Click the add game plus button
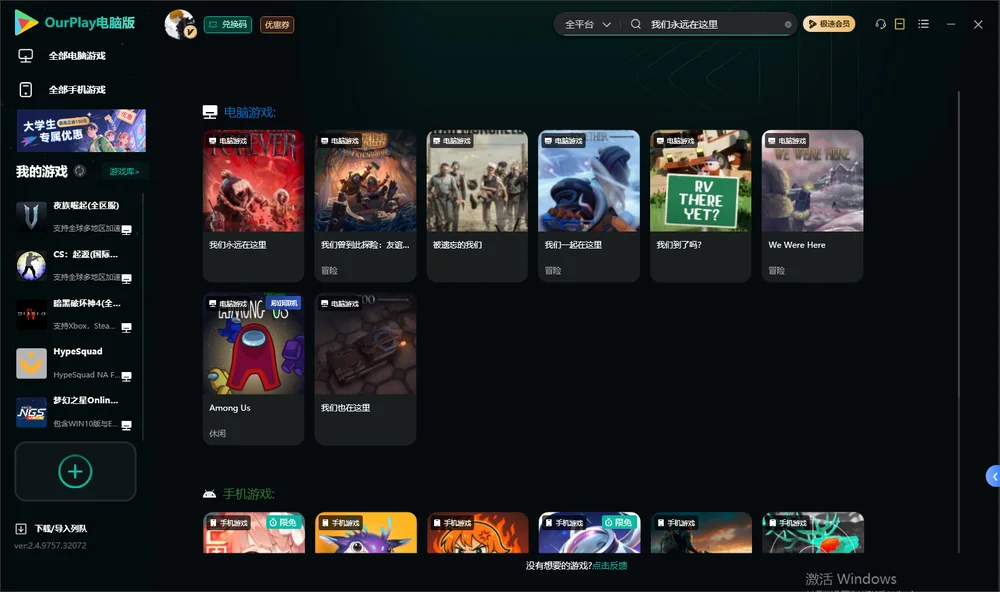The width and height of the screenshot is (1000, 592). (x=75, y=471)
